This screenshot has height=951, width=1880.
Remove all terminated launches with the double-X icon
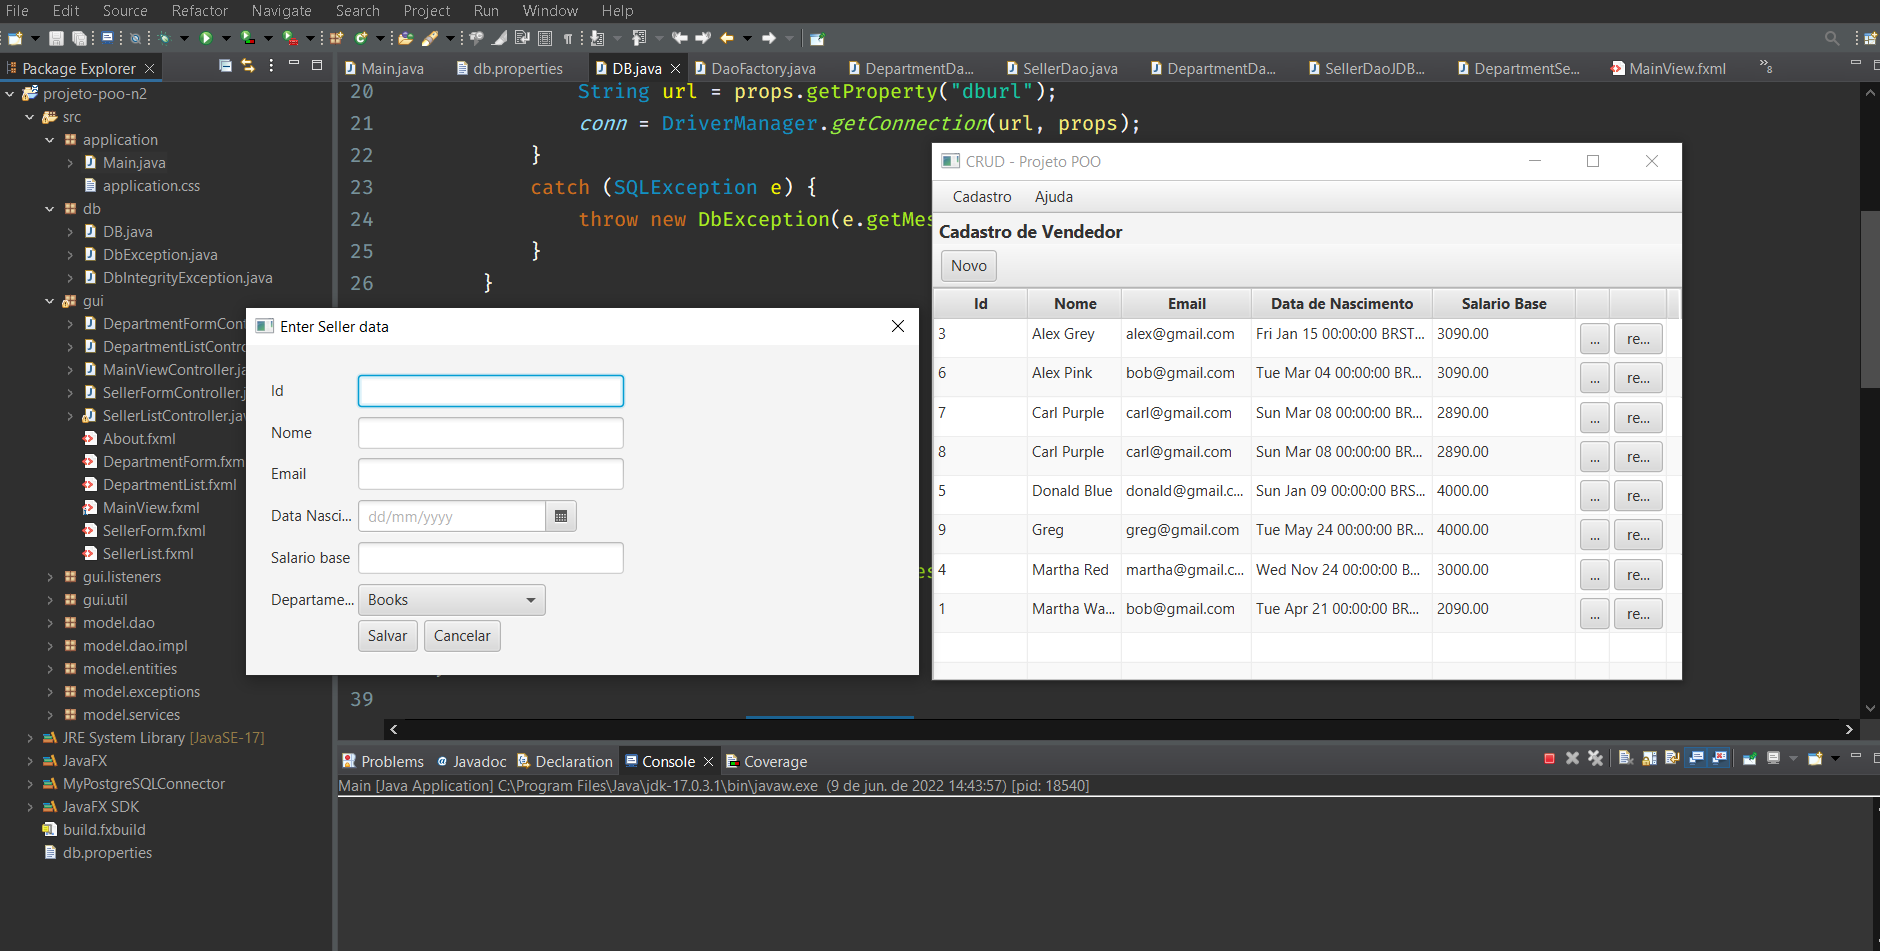[1596, 758]
